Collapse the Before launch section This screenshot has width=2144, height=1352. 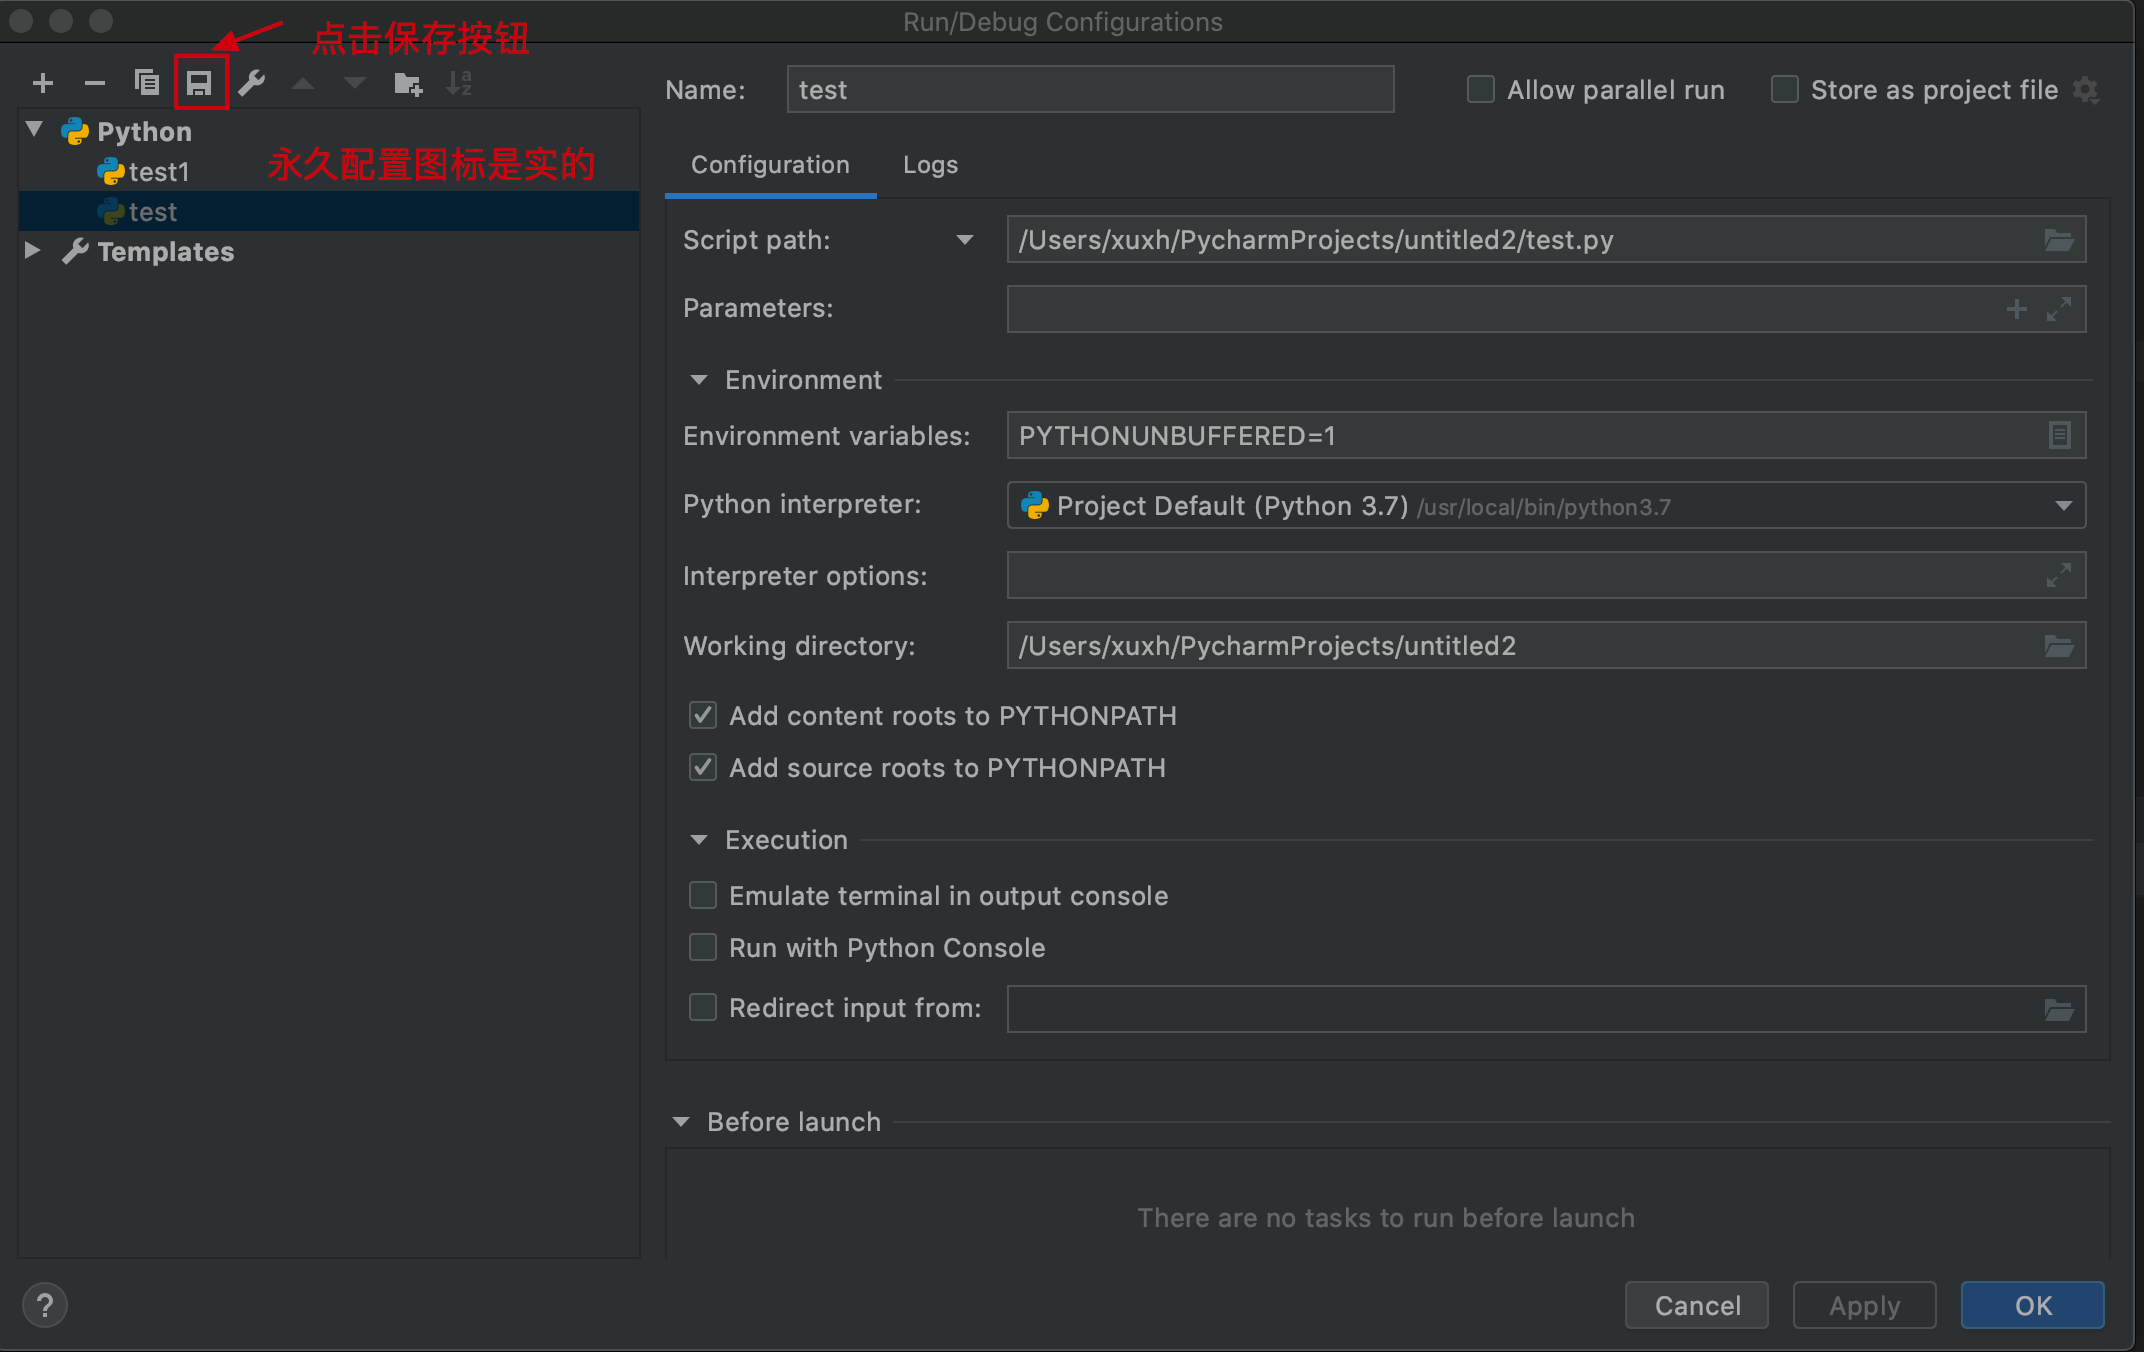pyautogui.click(x=681, y=1122)
